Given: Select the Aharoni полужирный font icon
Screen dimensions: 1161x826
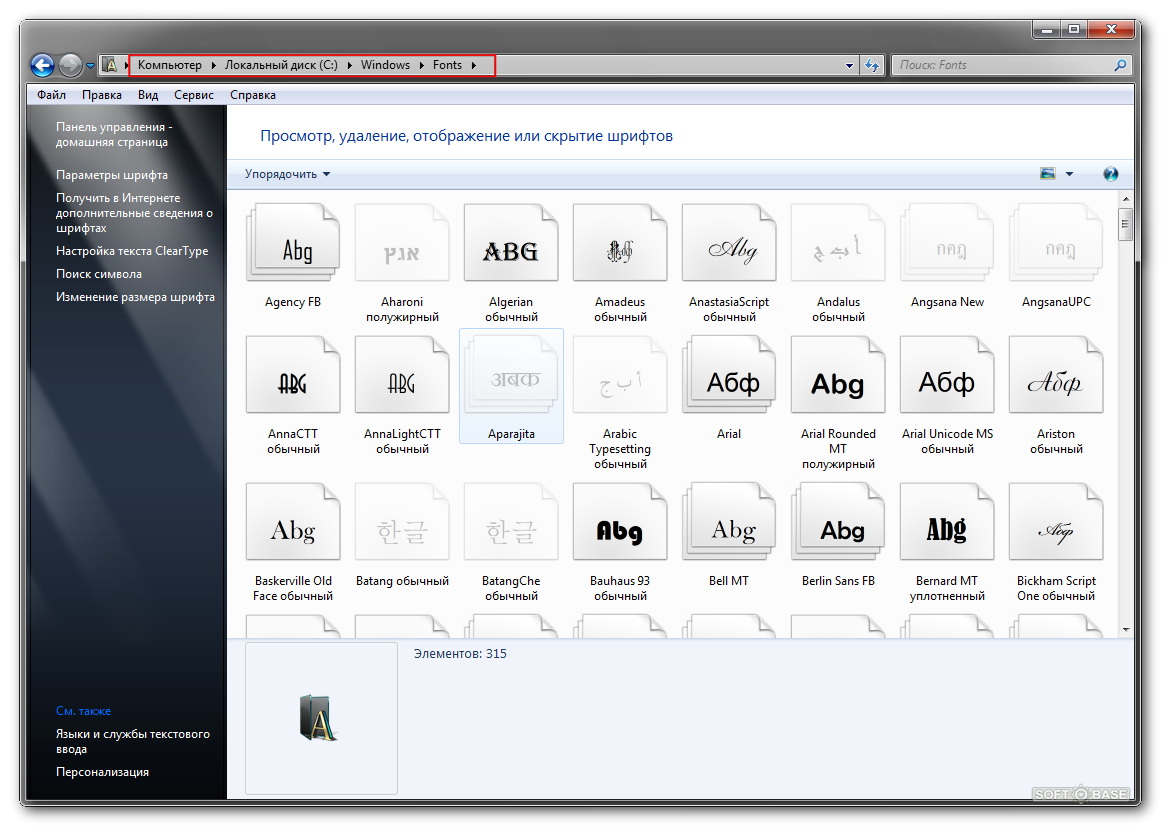Looking at the screenshot, I should click(x=402, y=243).
